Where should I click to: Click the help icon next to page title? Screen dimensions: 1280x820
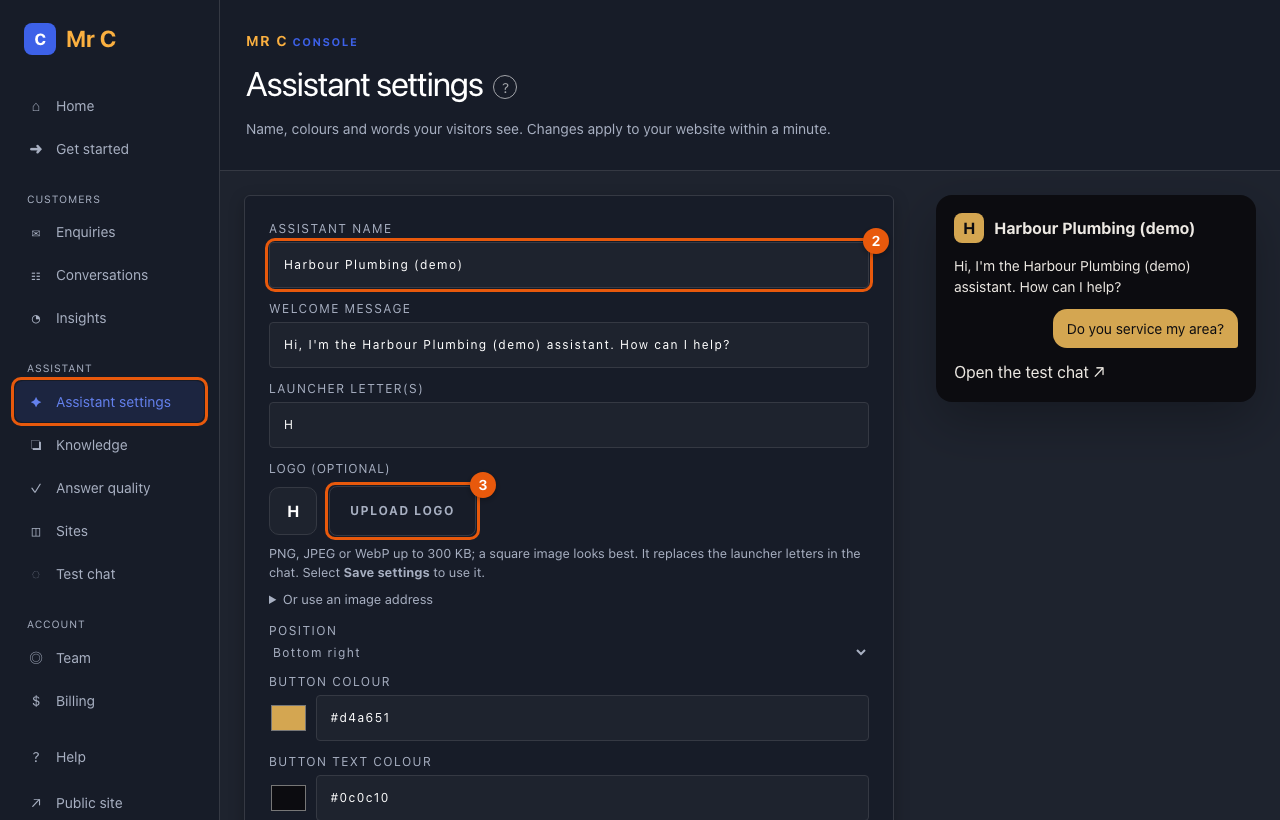click(505, 87)
